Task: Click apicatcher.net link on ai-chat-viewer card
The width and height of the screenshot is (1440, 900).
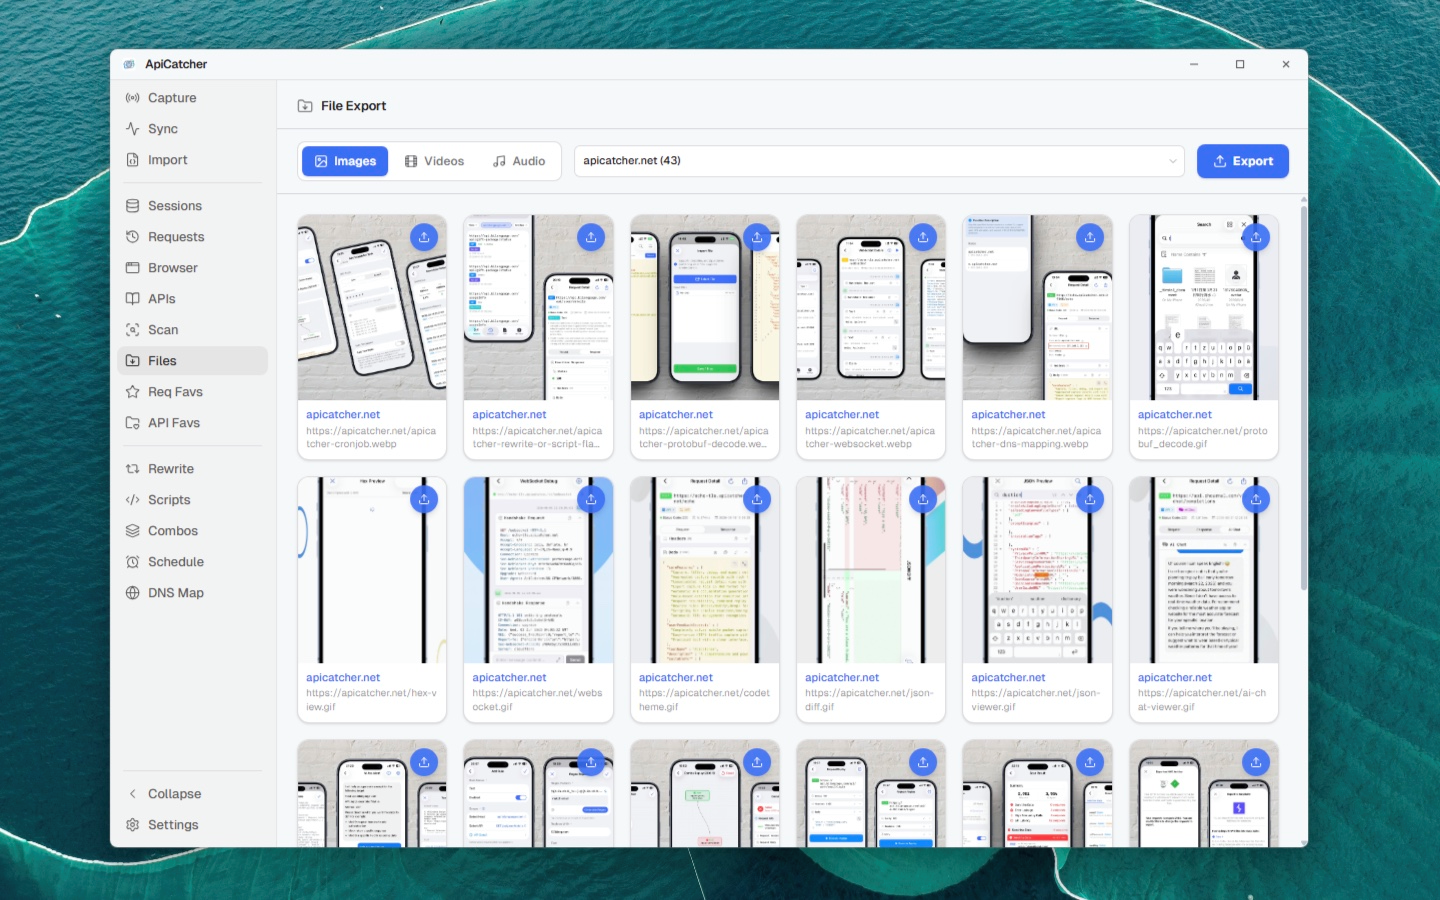Action: click(x=1175, y=678)
